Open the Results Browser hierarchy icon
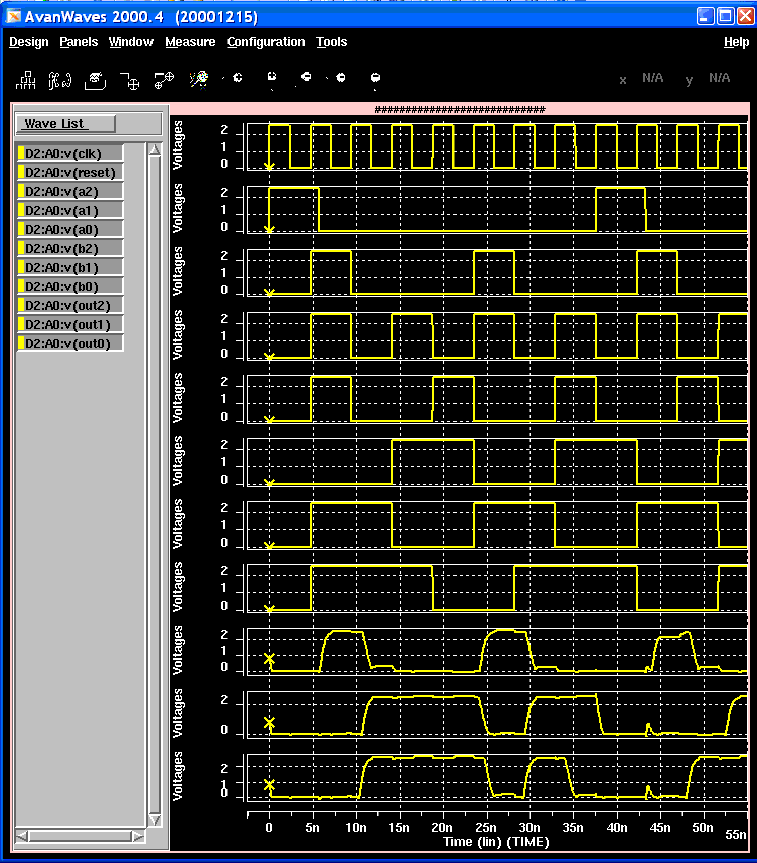The image size is (757, 863). click(x=26, y=80)
